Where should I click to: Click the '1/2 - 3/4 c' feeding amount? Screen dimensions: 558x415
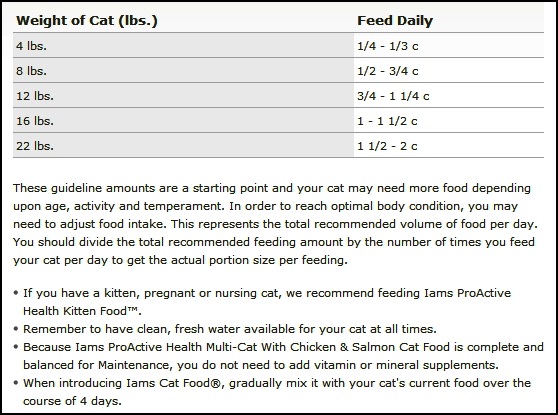click(x=388, y=71)
